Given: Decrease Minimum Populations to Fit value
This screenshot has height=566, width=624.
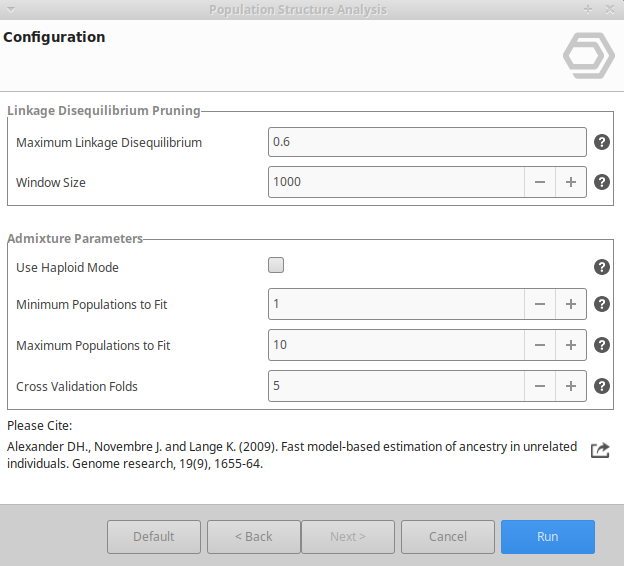Looking at the screenshot, I should 539,304.
